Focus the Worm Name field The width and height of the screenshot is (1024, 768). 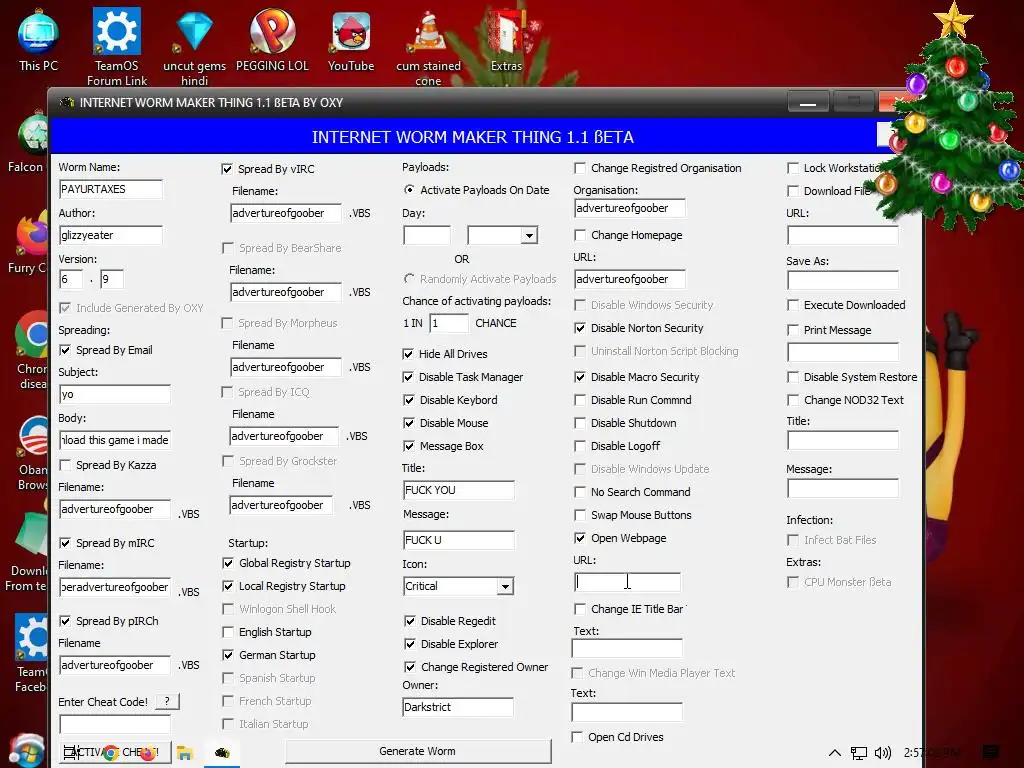(x=110, y=189)
